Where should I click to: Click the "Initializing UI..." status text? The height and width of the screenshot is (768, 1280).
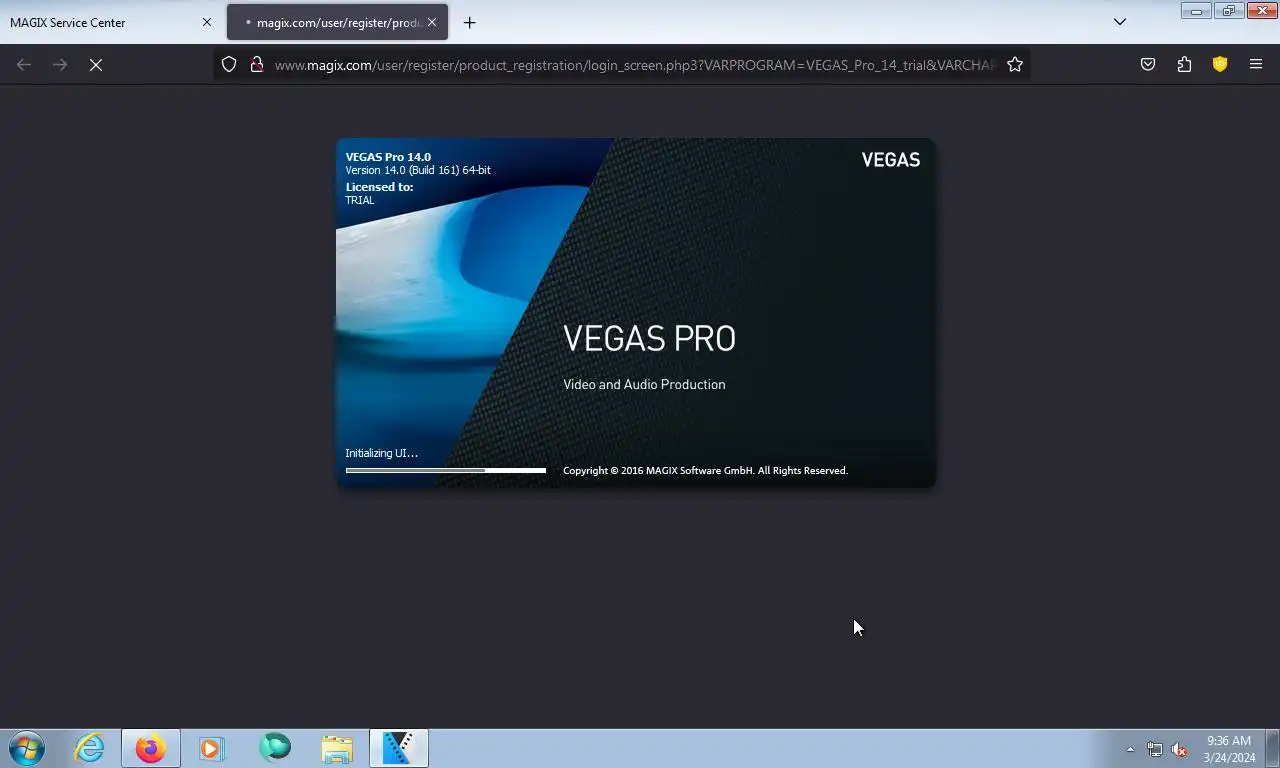382,453
